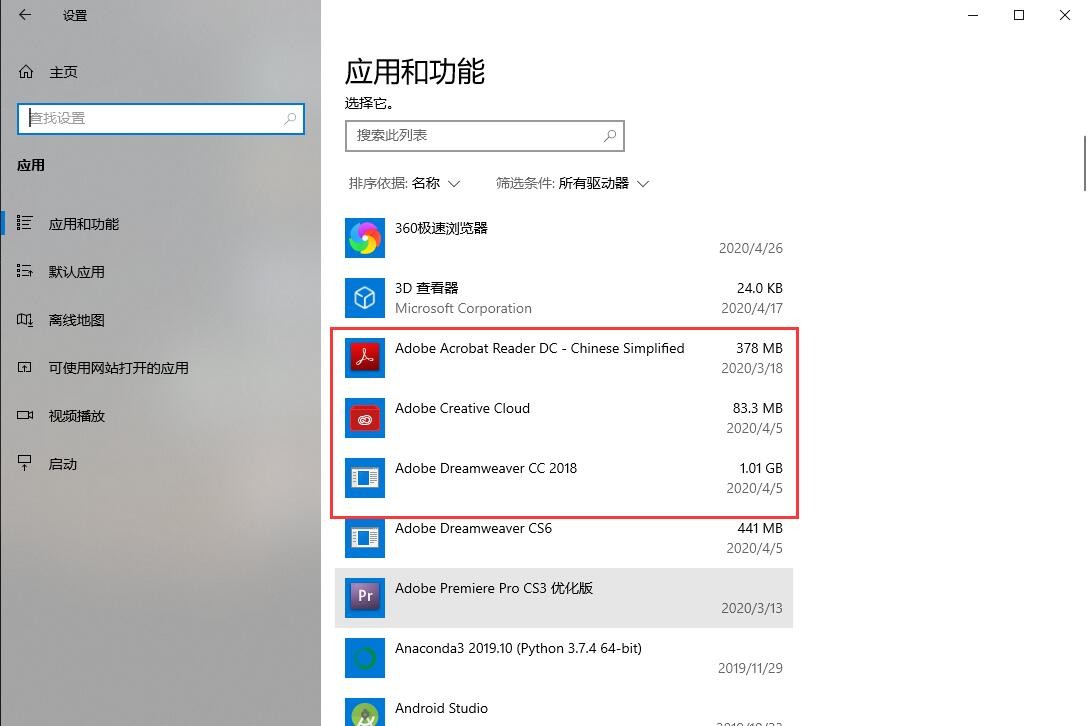Image resolution: width=1088 pixels, height=726 pixels.
Task: Select Adobe Dreamweaver CS6 entry name
Action: pos(473,528)
